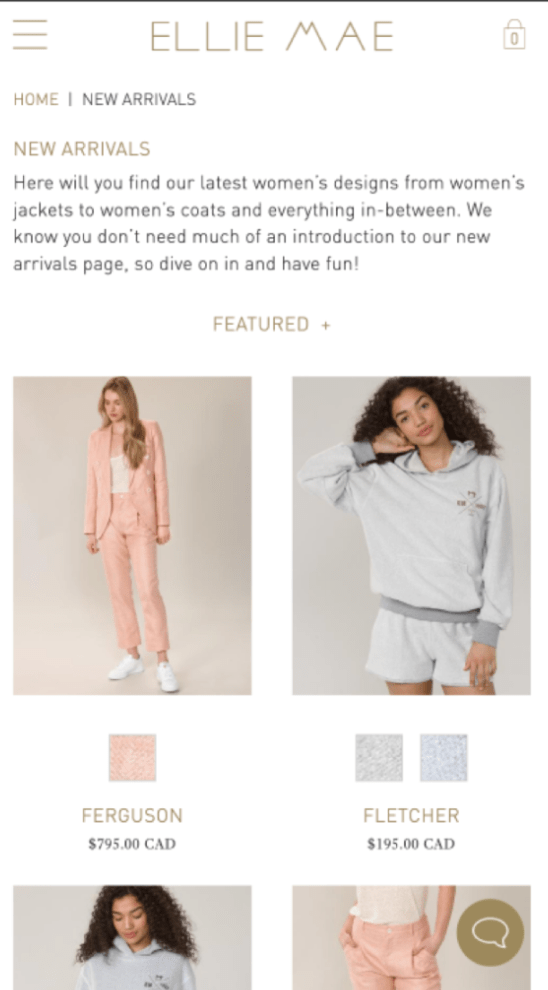The image size is (548, 990).
Task: Open the Fletcher grey hoodie photo
Action: click(411, 536)
